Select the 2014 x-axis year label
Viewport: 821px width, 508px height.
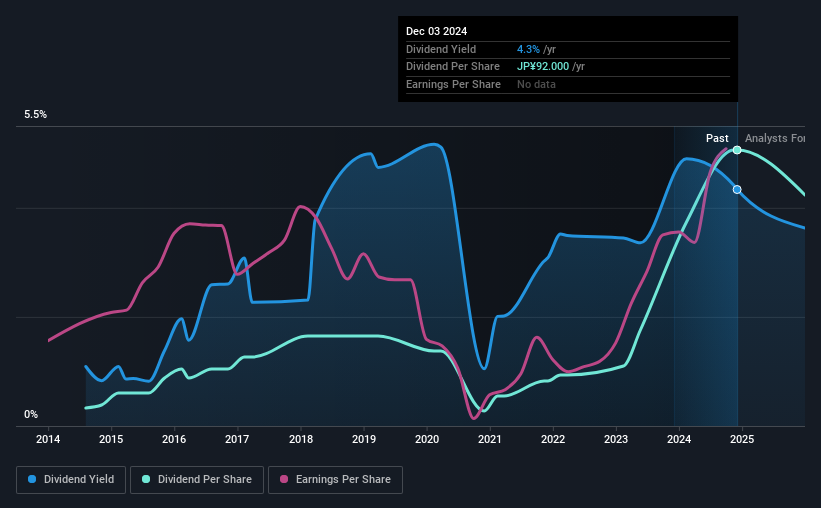pos(49,439)
